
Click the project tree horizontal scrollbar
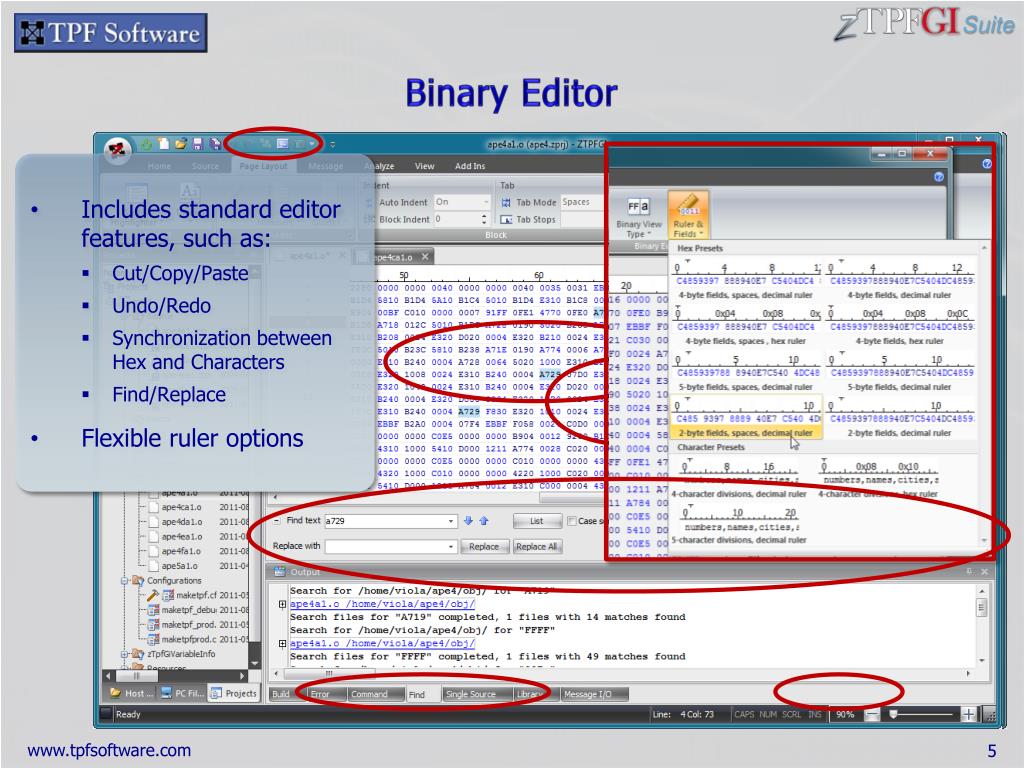pyautogui.click(x=176, y=676)
